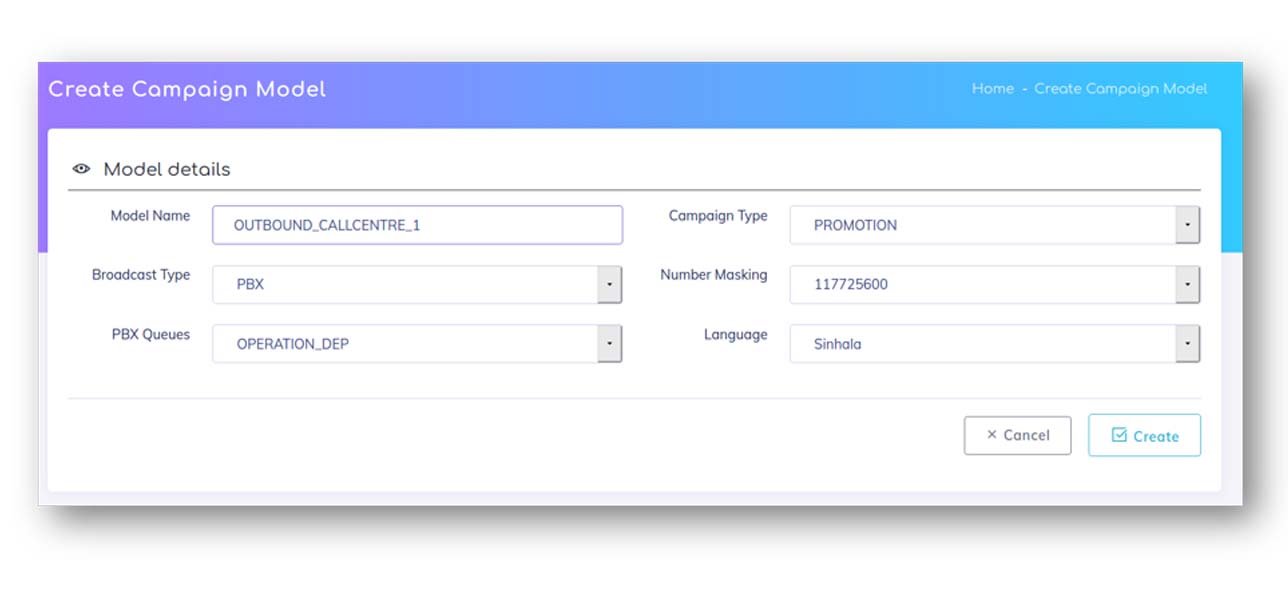Click the Model details section heading
The image size is (1288, 600).
(167, 169)
